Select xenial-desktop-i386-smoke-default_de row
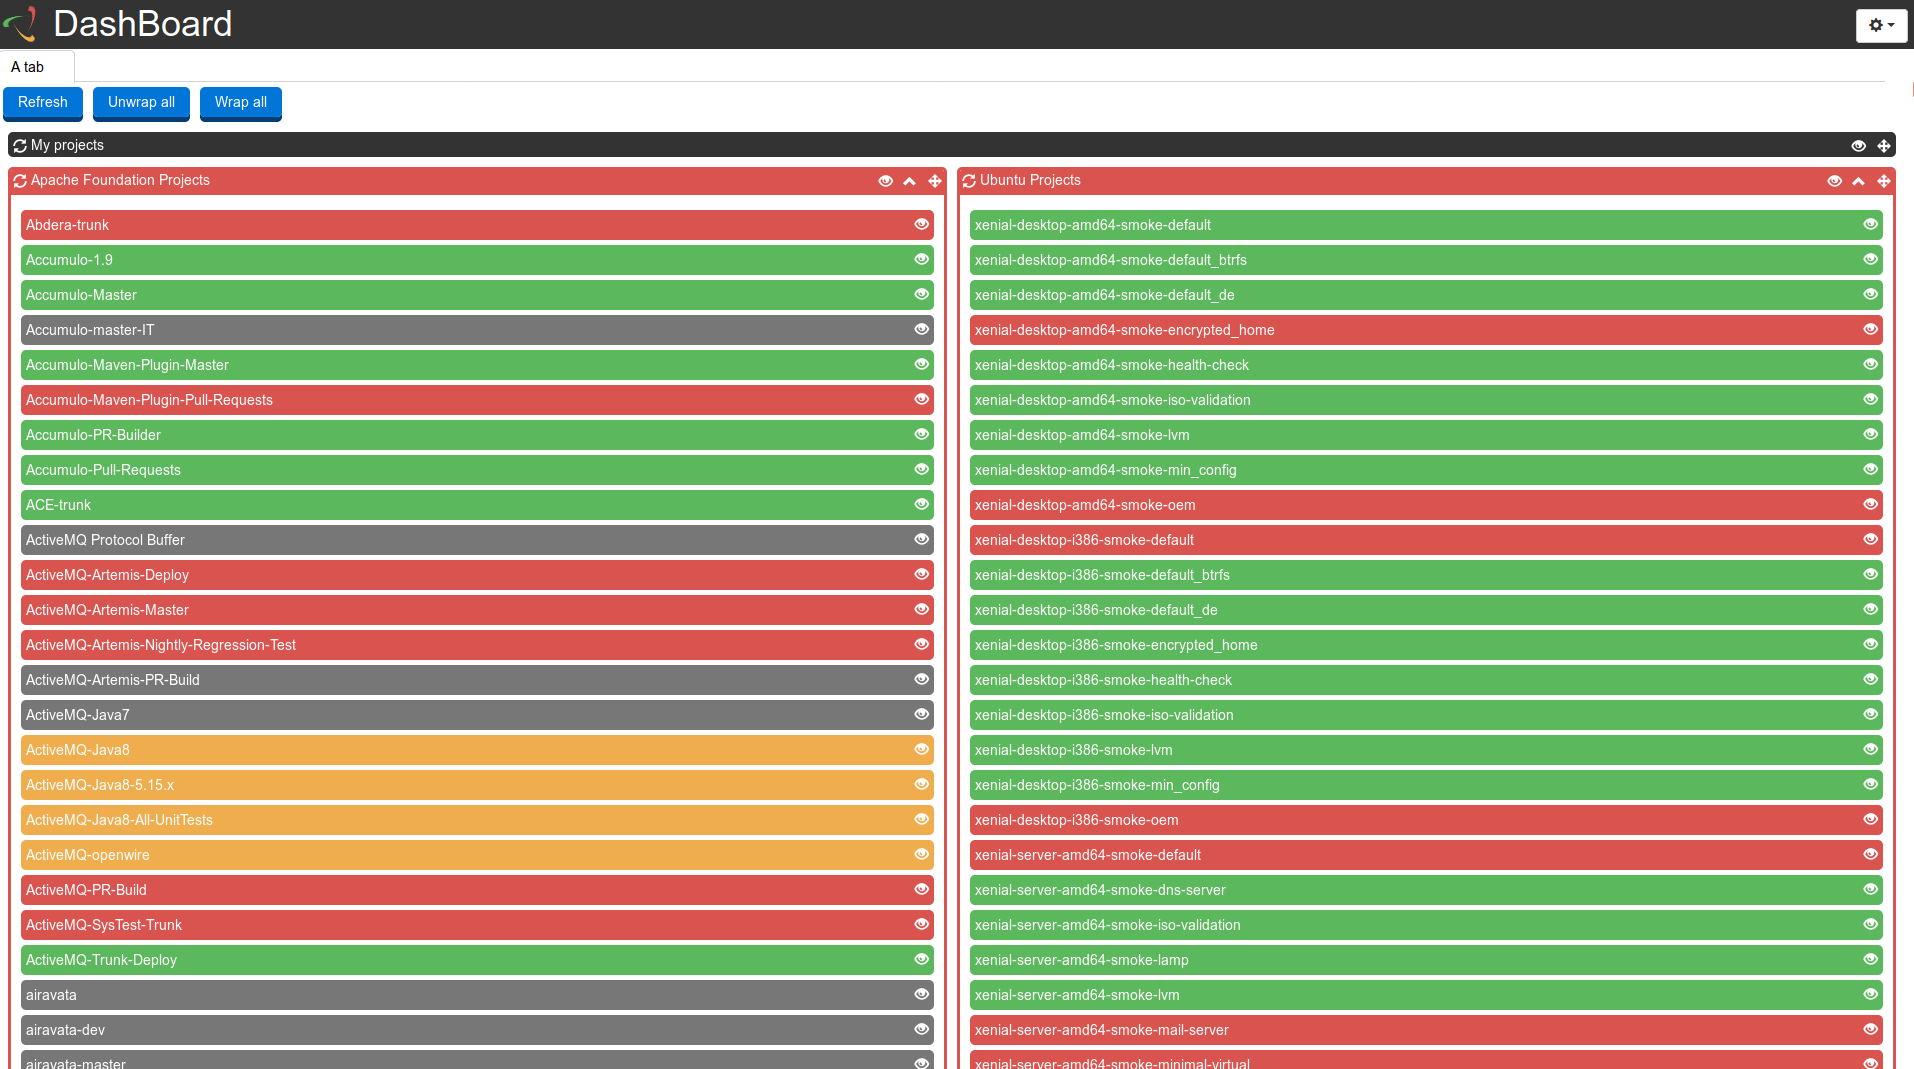Viewport: 1914px width, 1069px height. pos(1426,610)
